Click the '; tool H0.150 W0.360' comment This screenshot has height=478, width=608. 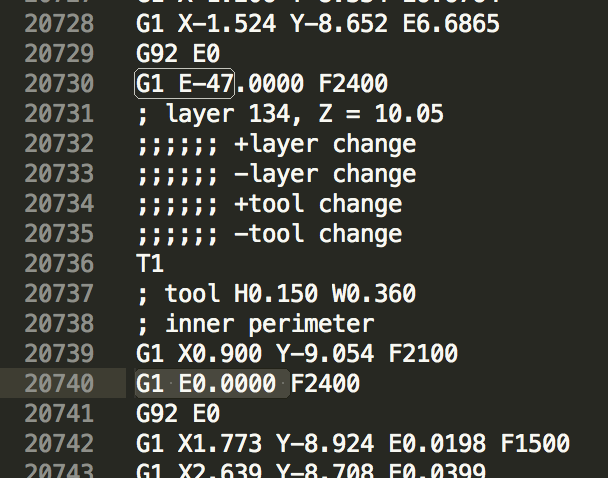[x=276, y=293]
